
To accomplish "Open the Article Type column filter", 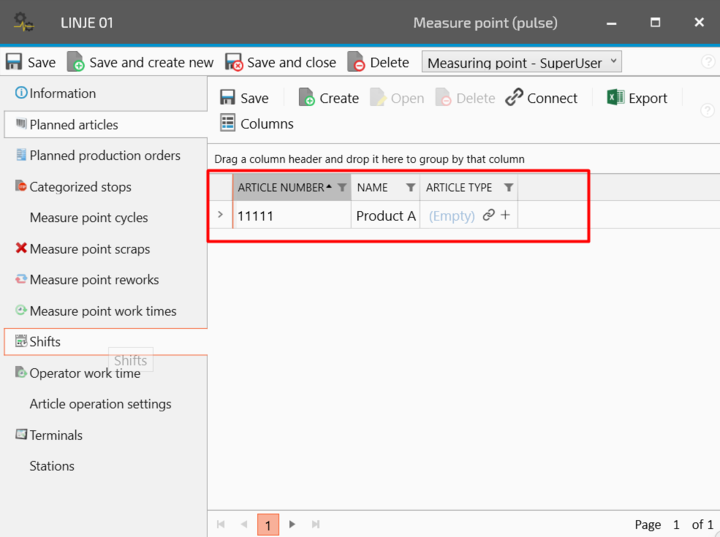I will (x=508, y=188).
